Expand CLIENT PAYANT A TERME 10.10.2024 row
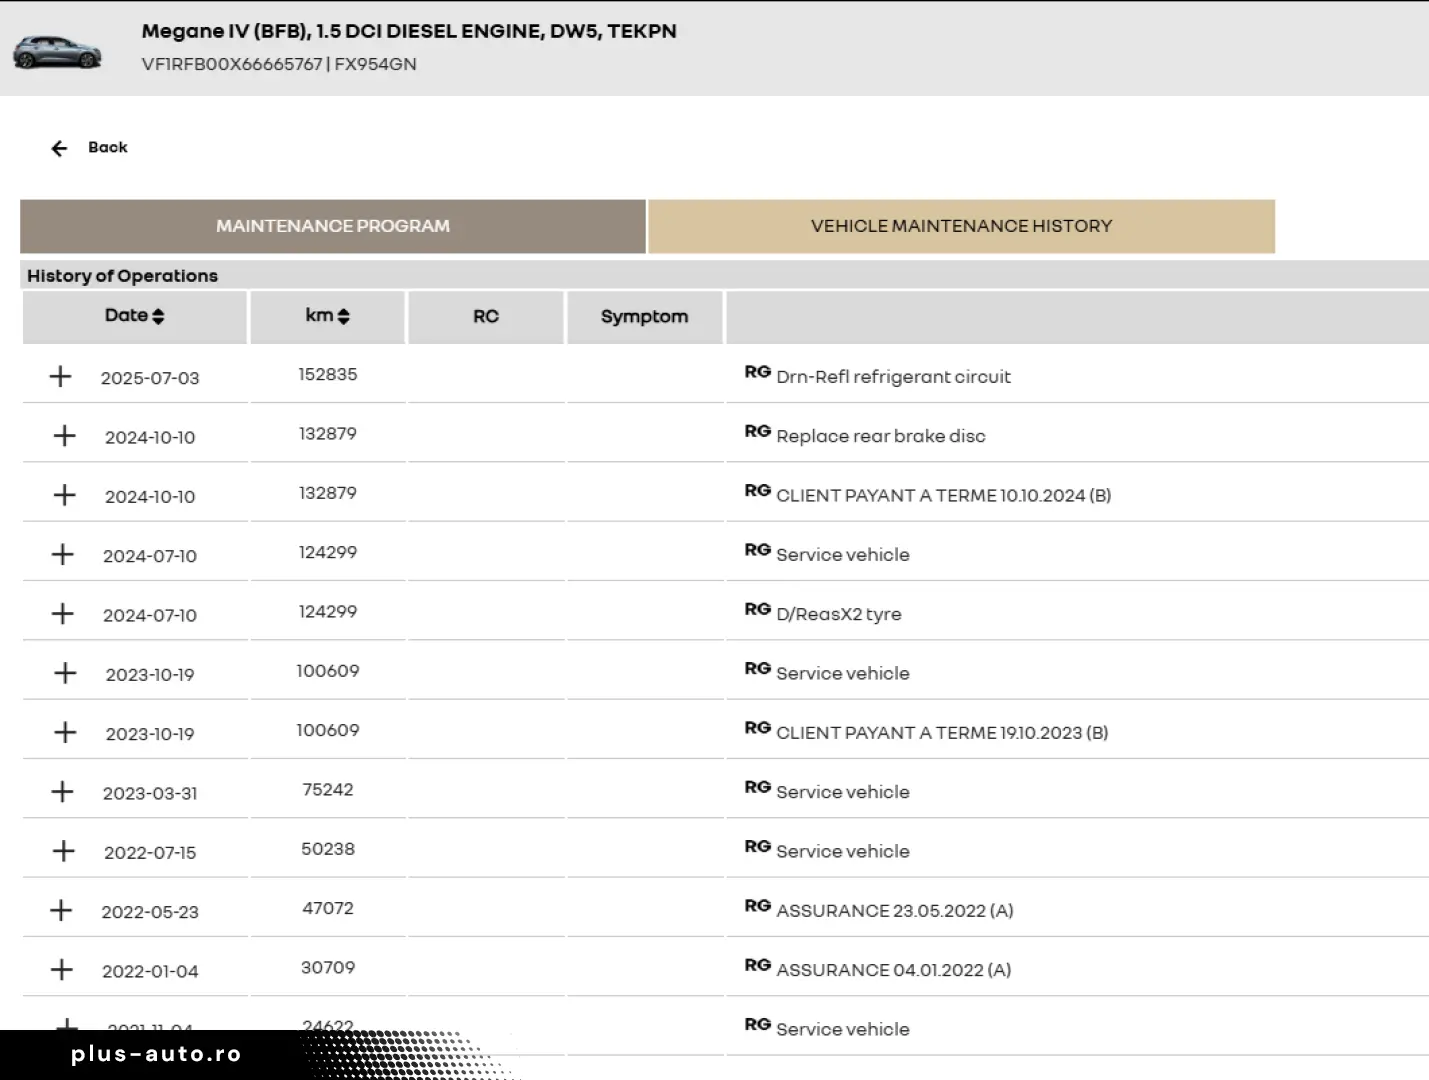 64,495
